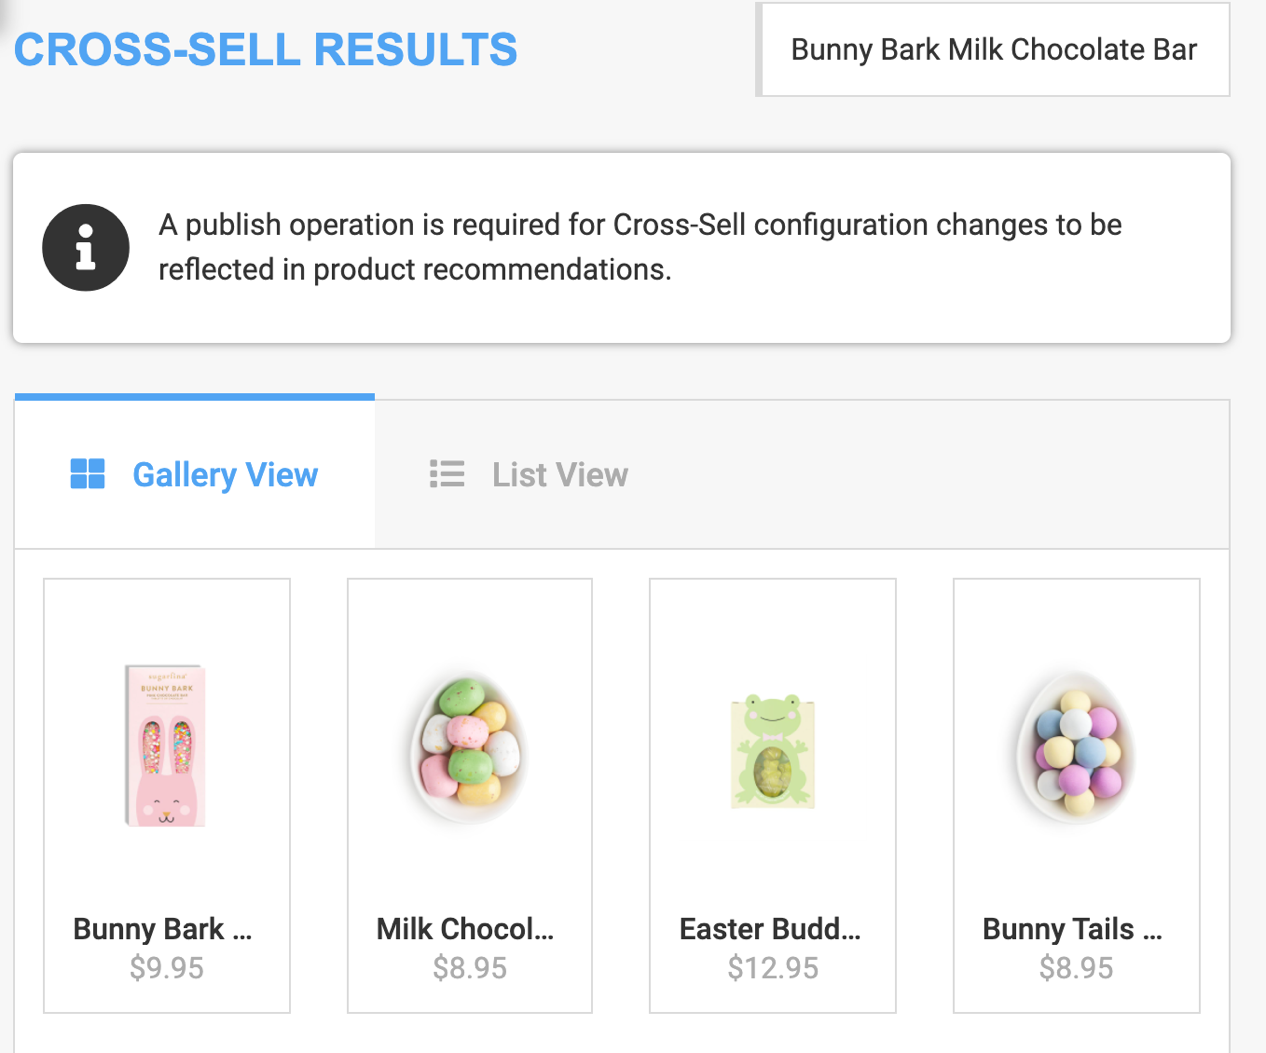Click the List View list icon

447,474
